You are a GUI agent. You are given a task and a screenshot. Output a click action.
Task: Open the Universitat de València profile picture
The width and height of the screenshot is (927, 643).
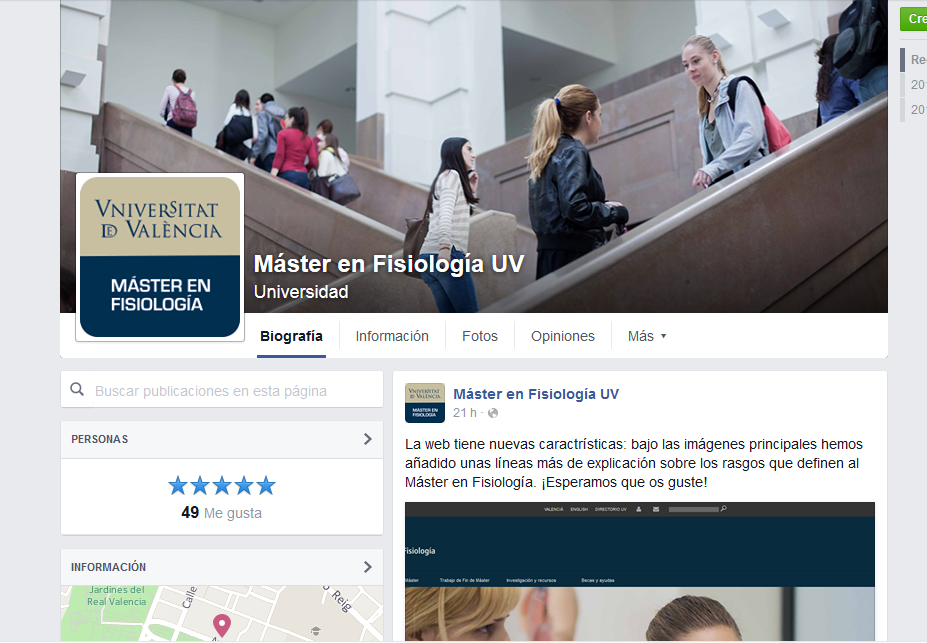coord(160,257)
